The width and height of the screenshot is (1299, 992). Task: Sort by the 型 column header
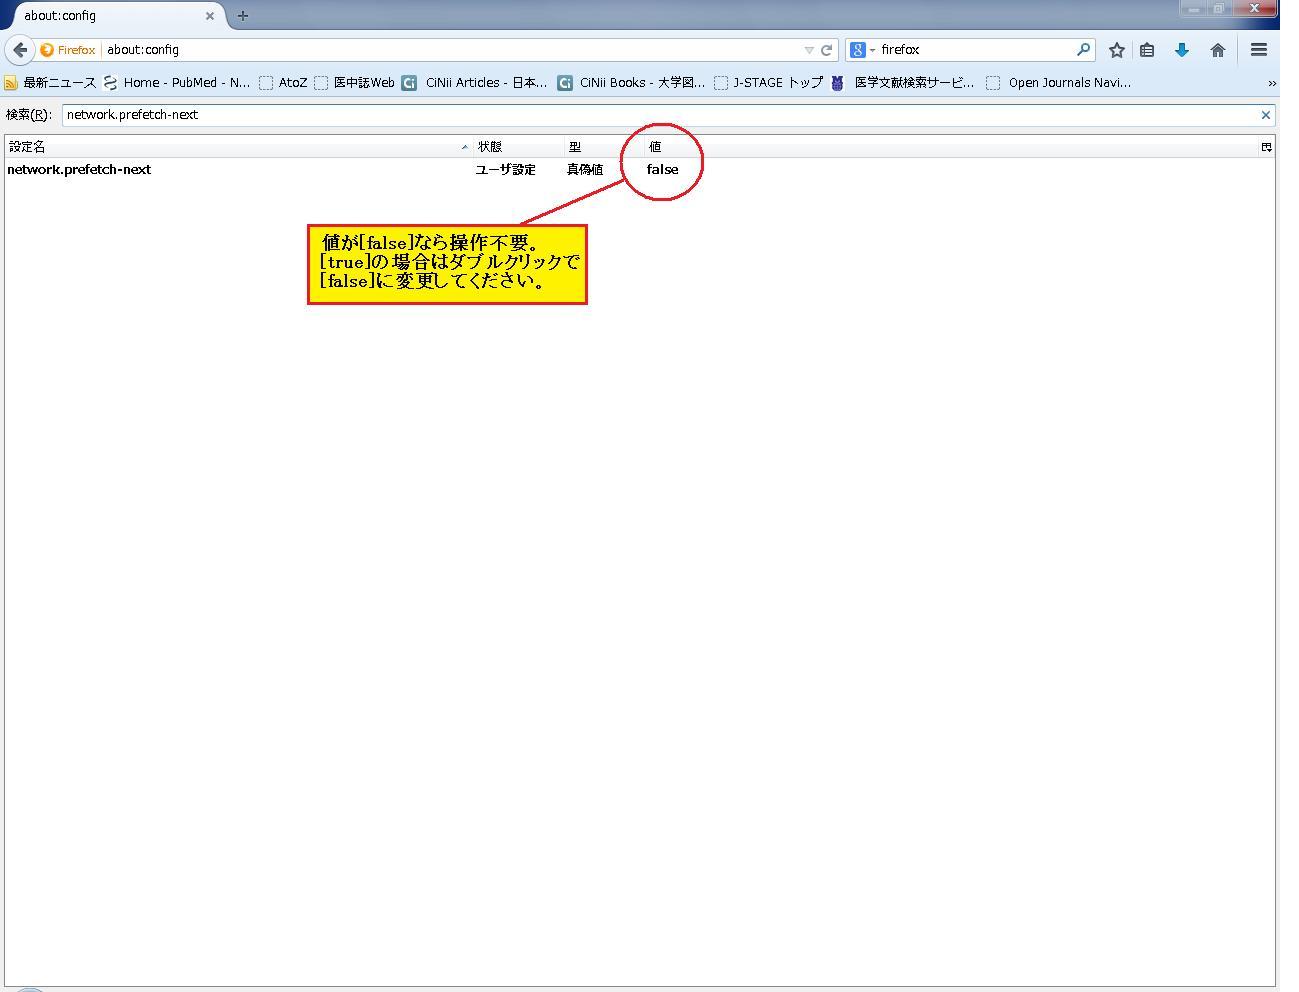604,147
